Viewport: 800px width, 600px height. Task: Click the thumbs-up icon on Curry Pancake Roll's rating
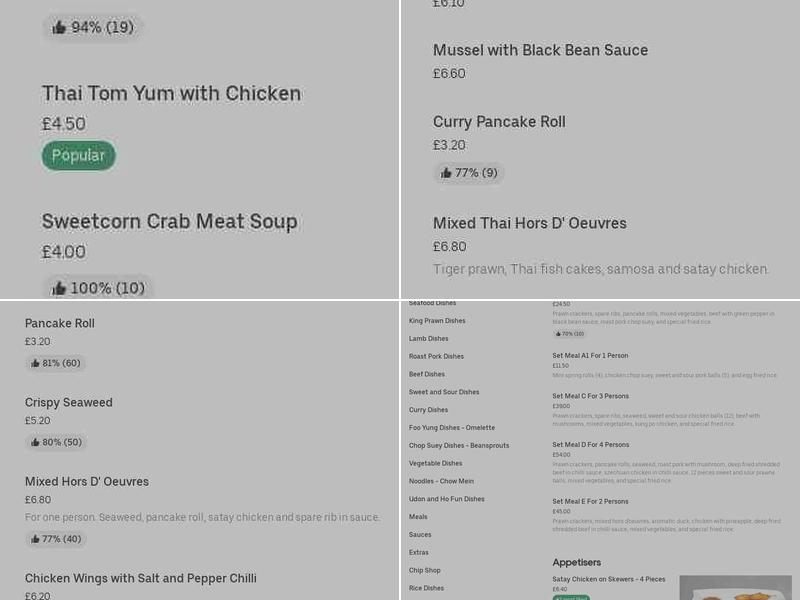447,173
